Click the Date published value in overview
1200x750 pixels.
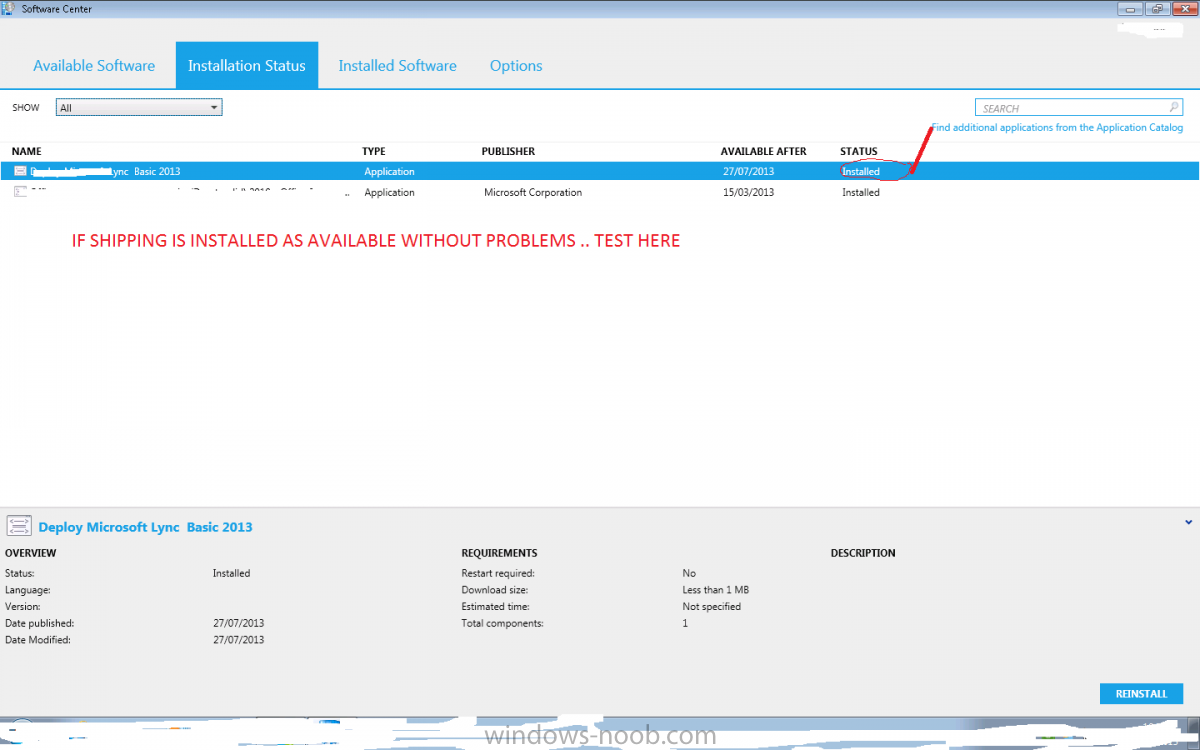(x=238, y=623)
